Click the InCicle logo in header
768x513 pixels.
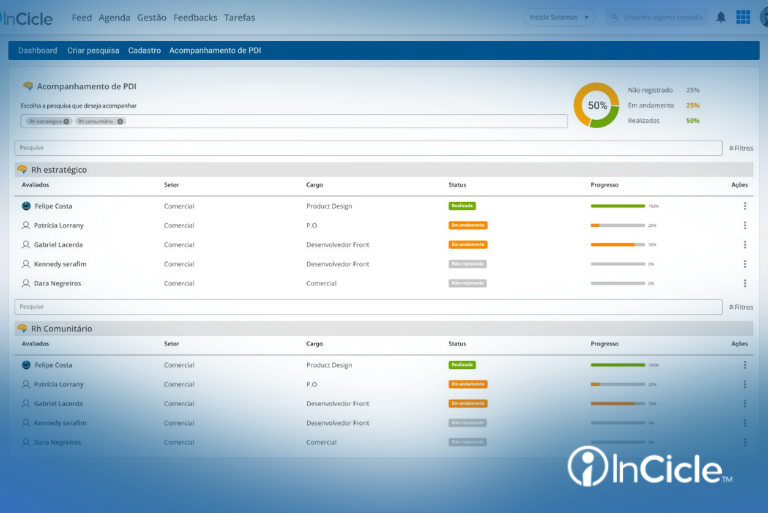[26, 19]
